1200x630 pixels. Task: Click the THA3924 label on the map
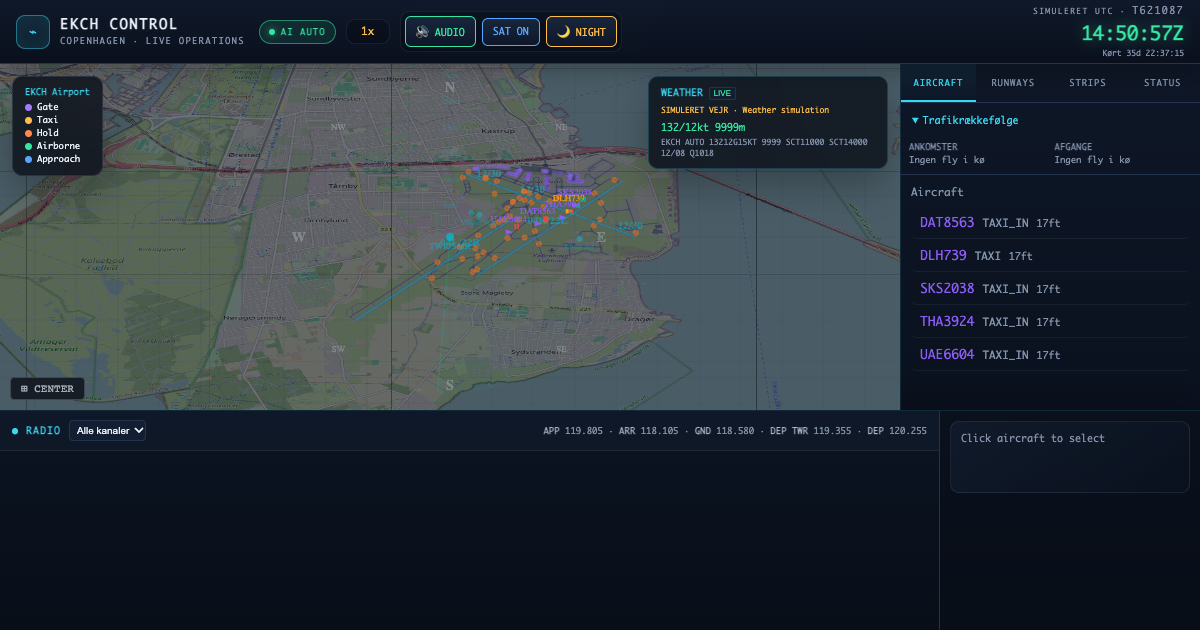click(x=562, y=204)
